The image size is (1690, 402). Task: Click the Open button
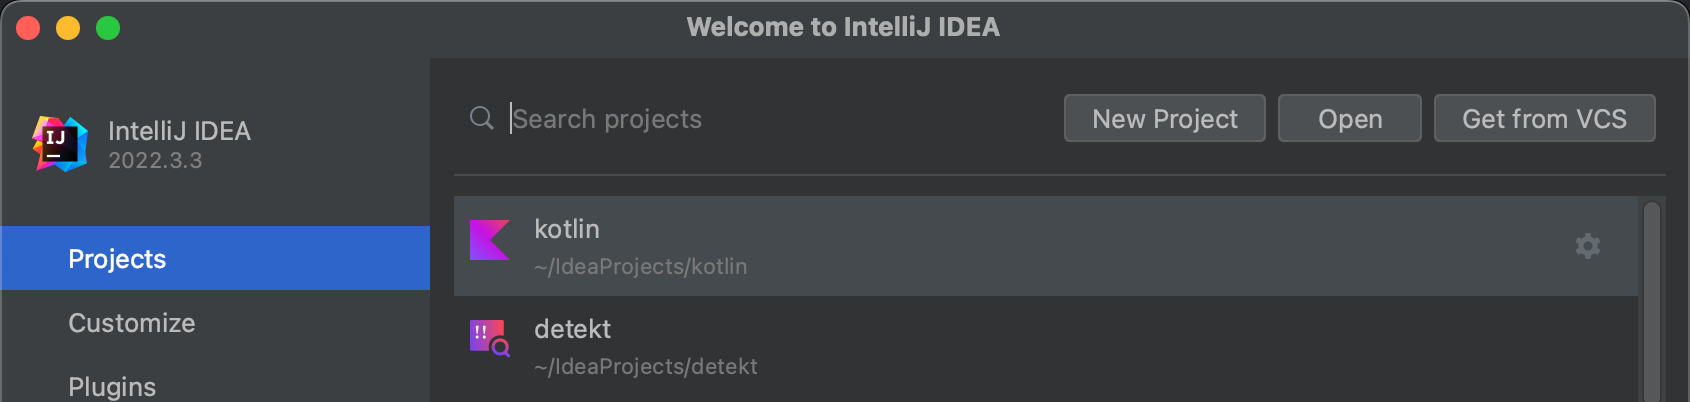pyautogui.click(x=1349, y=119)
